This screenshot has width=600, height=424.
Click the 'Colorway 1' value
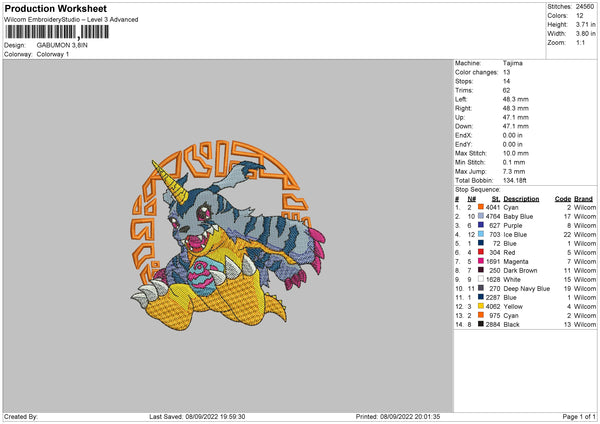tap(53, 54)
